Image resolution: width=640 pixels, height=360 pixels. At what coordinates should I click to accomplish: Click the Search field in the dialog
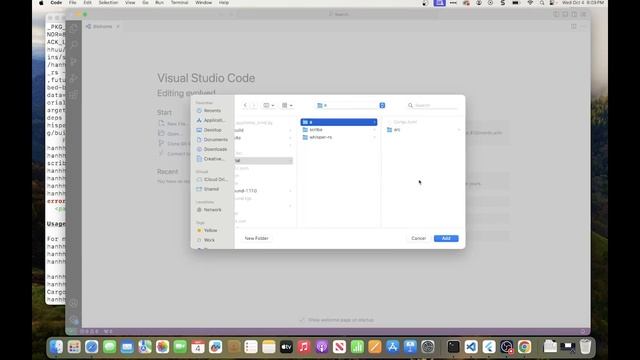pos(433,105)
